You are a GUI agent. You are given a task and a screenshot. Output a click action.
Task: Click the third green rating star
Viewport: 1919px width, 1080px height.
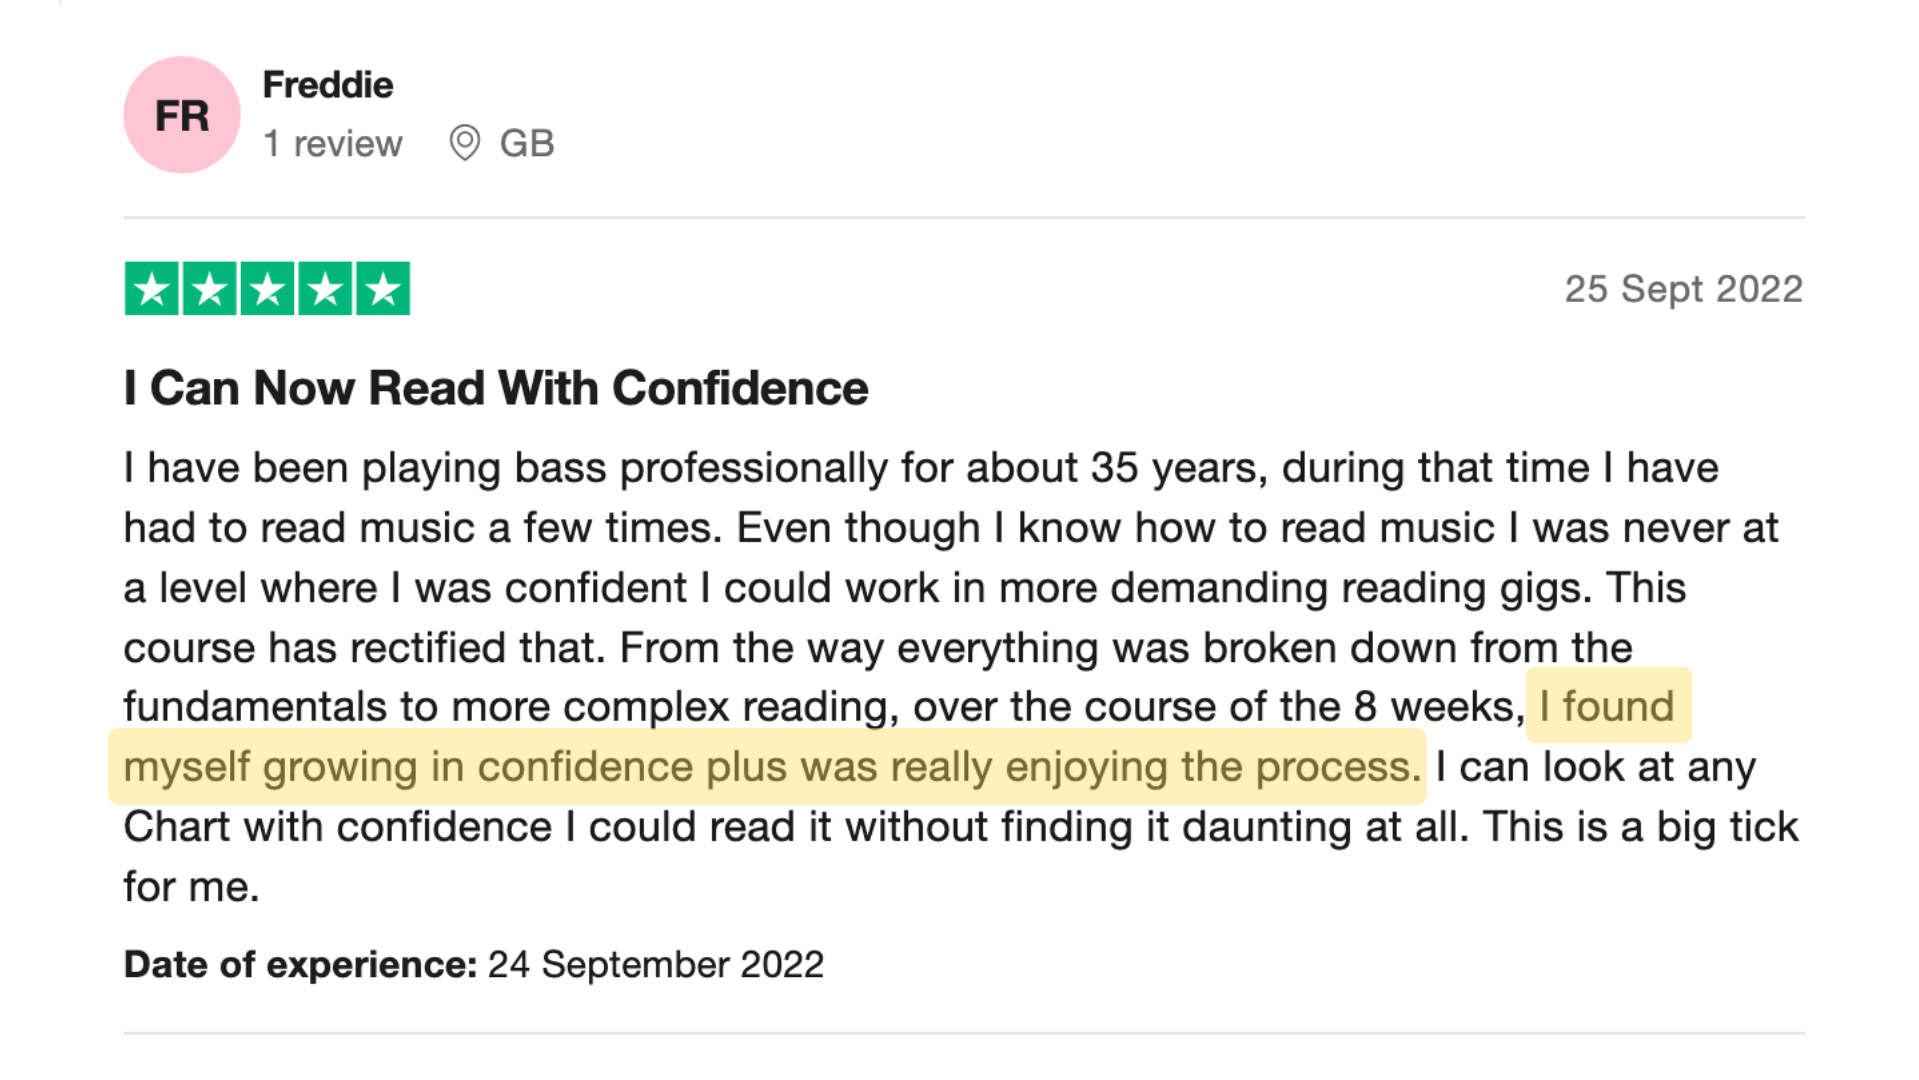pos(267,289)
